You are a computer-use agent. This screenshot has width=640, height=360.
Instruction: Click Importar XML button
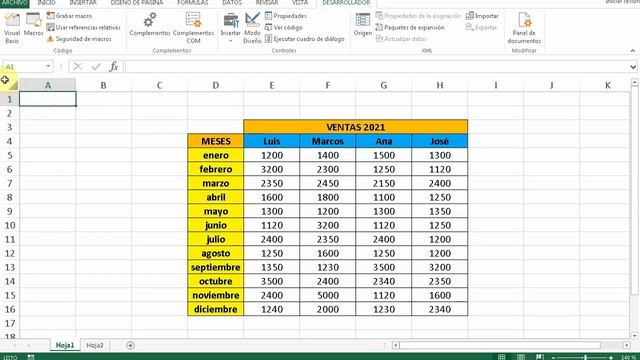tap(482, 16)
